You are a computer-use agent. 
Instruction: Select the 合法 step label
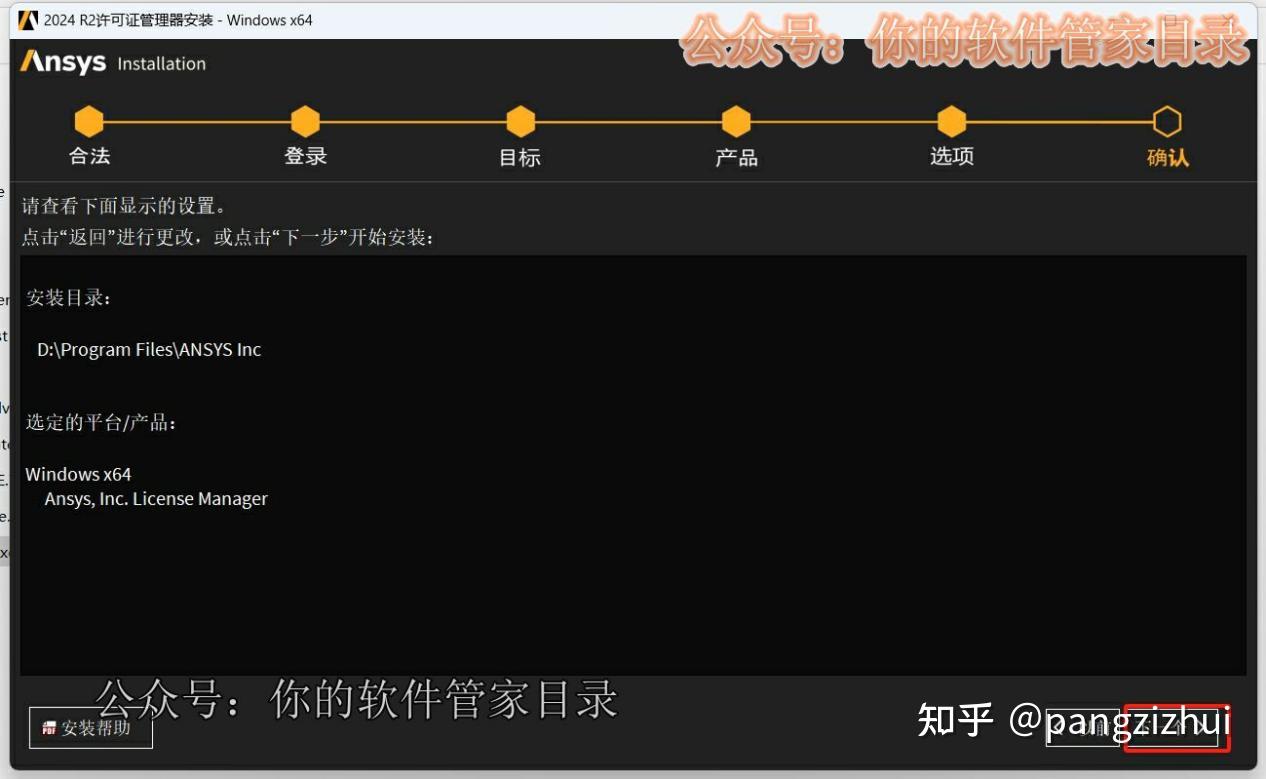click(x=88, y=157)
